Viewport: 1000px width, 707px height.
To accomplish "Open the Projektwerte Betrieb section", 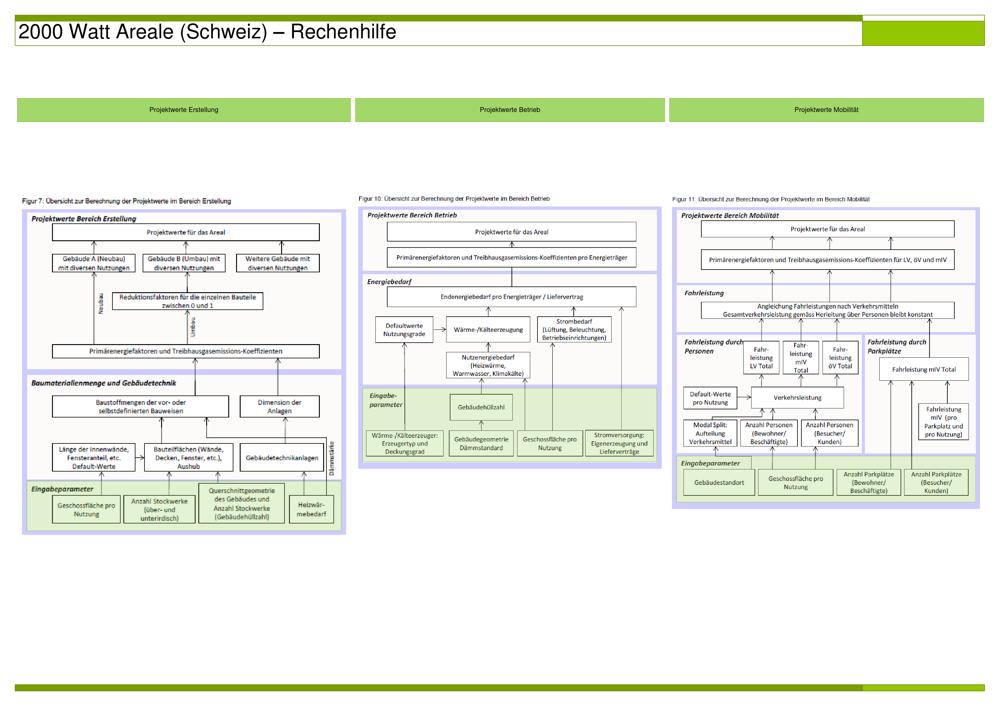I will (x=510, y=110).
